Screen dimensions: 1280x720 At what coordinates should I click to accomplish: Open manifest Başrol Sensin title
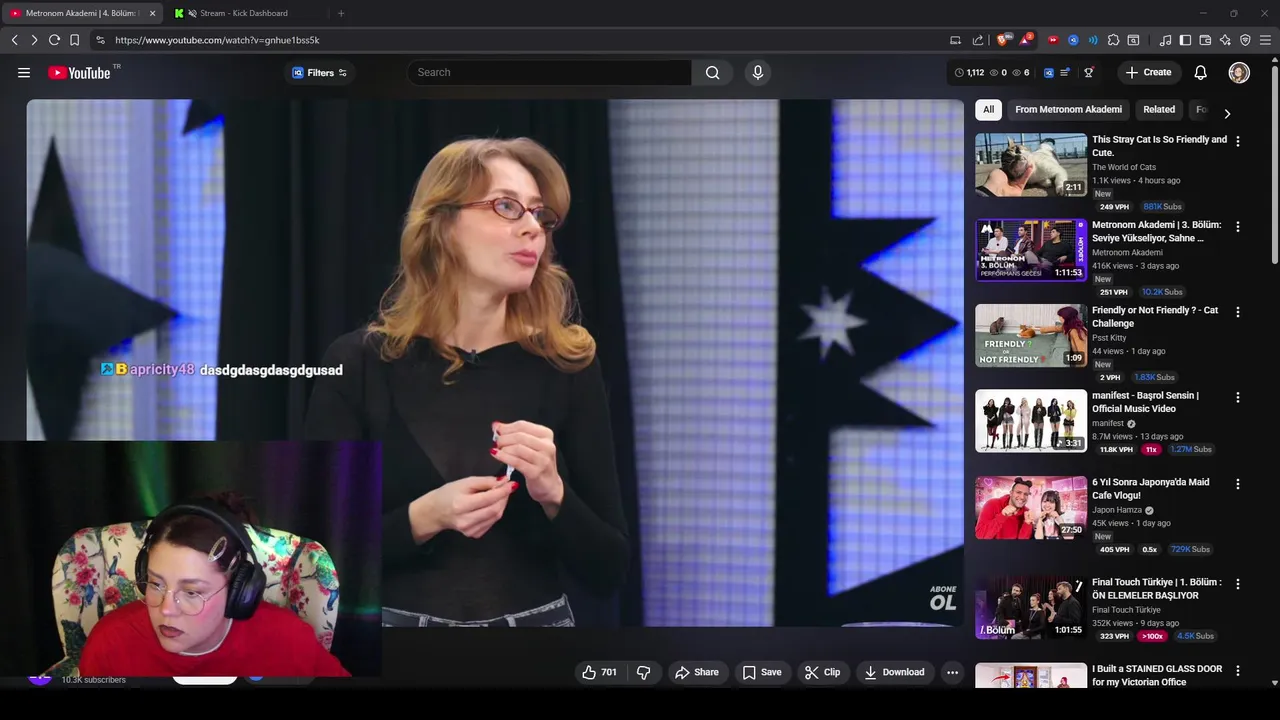click(x=1145, y=402)
